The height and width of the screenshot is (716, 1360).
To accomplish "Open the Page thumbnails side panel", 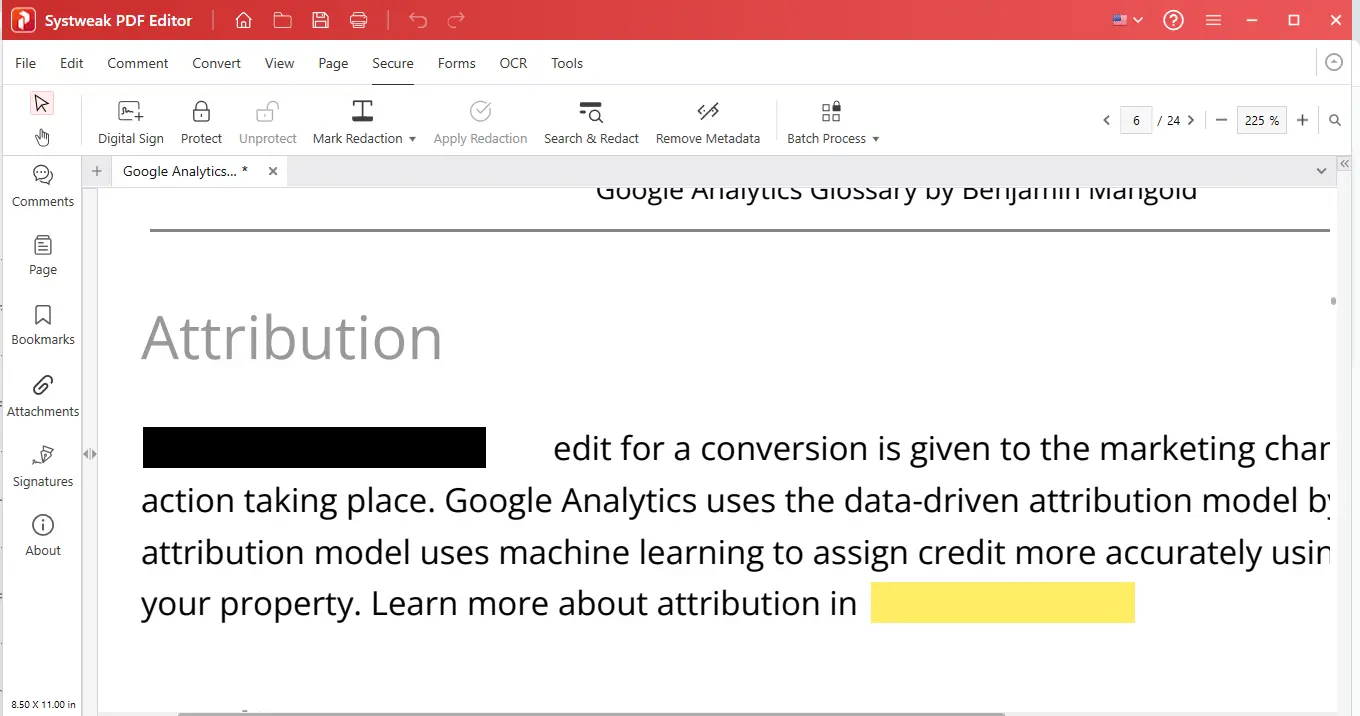I will click(x=43, y=256).
